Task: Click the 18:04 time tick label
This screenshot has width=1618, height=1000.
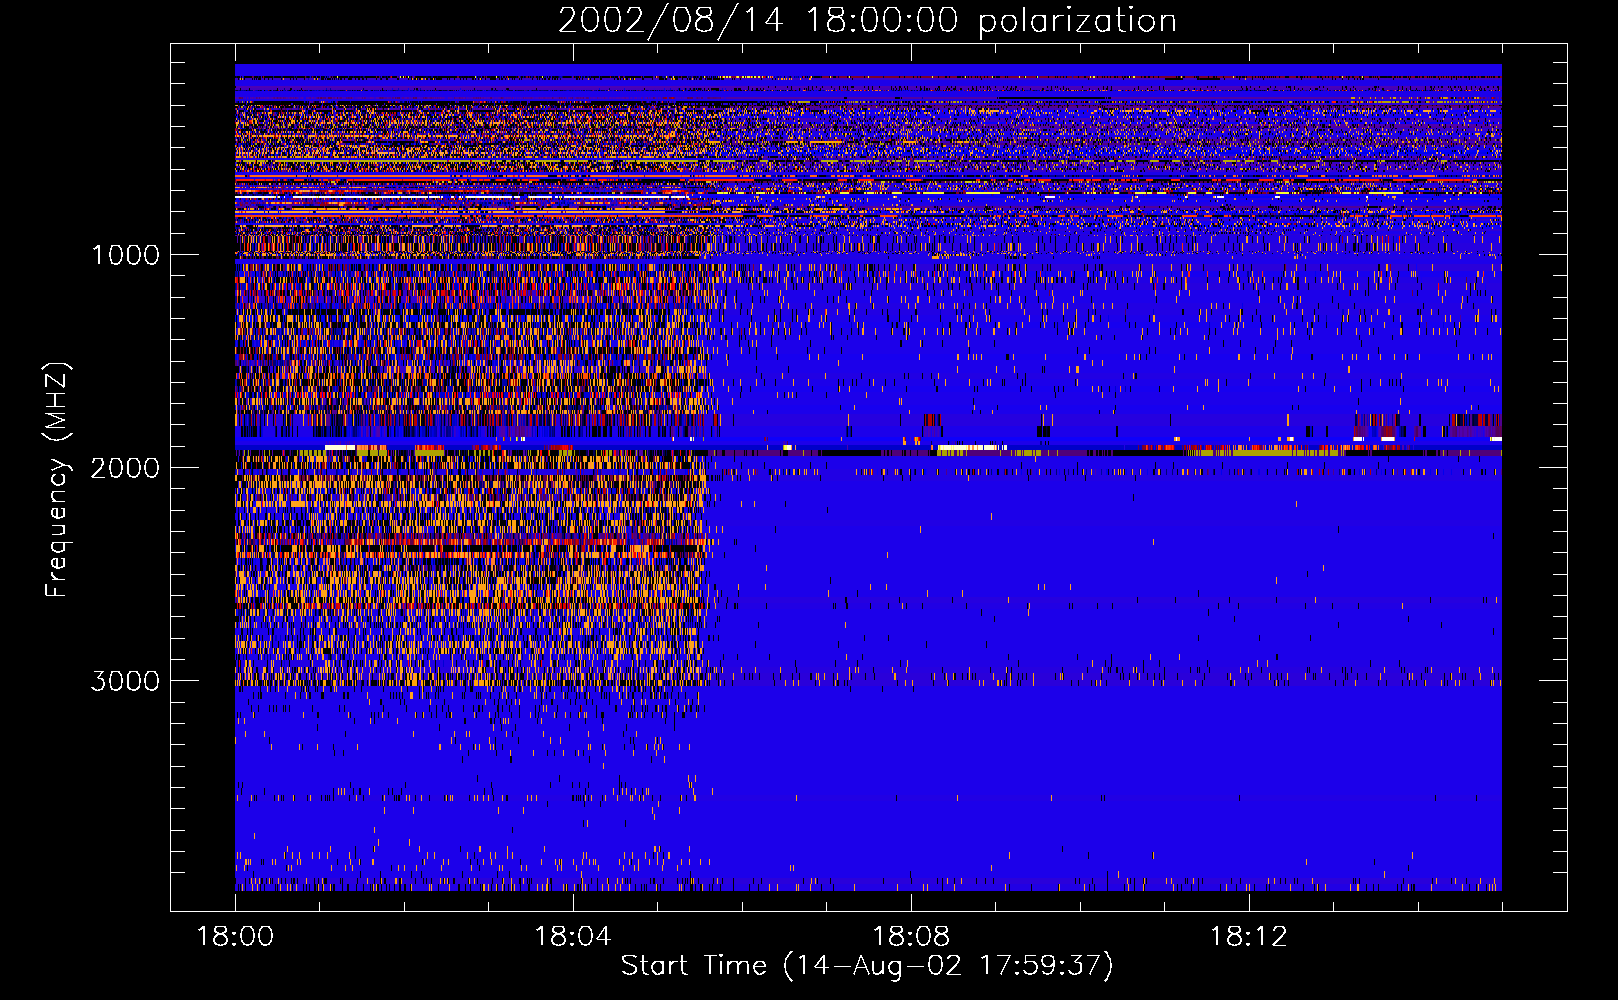Action: pyautogui.click(x=573, y=937)
